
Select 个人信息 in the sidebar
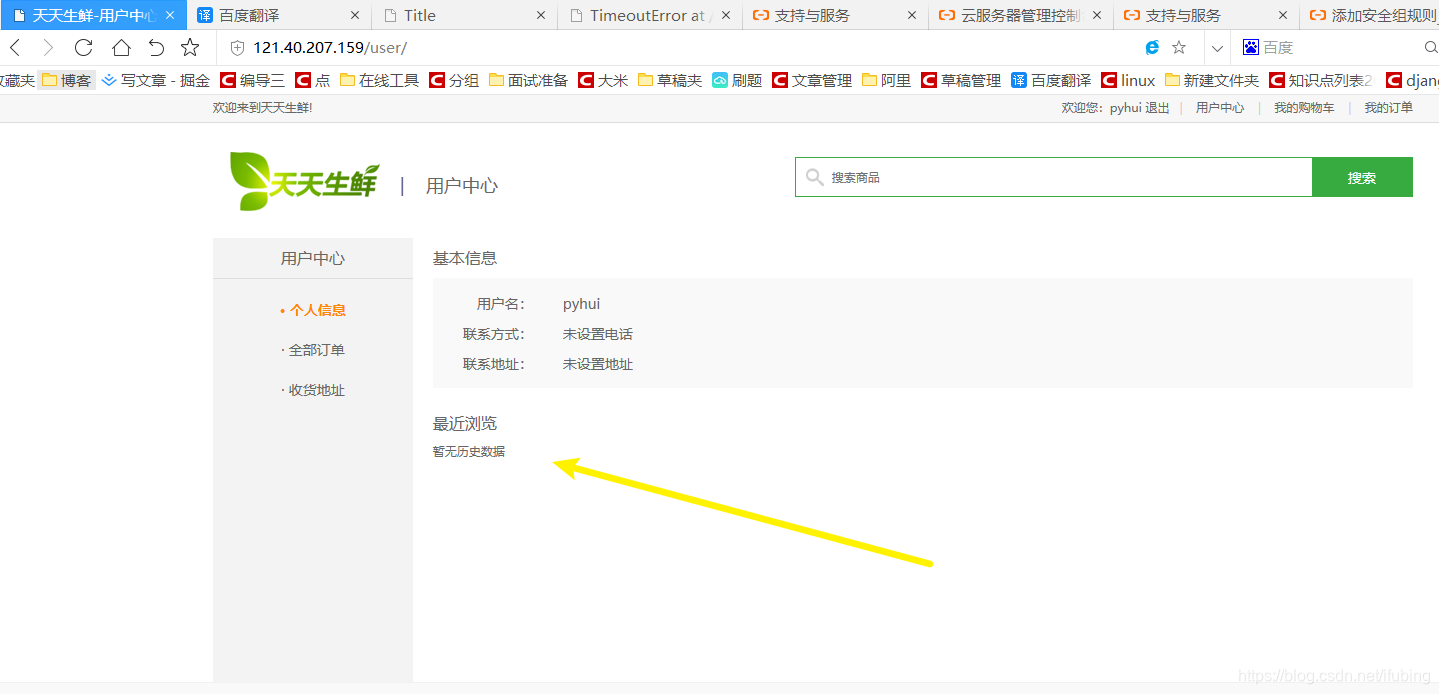point(317,310)
